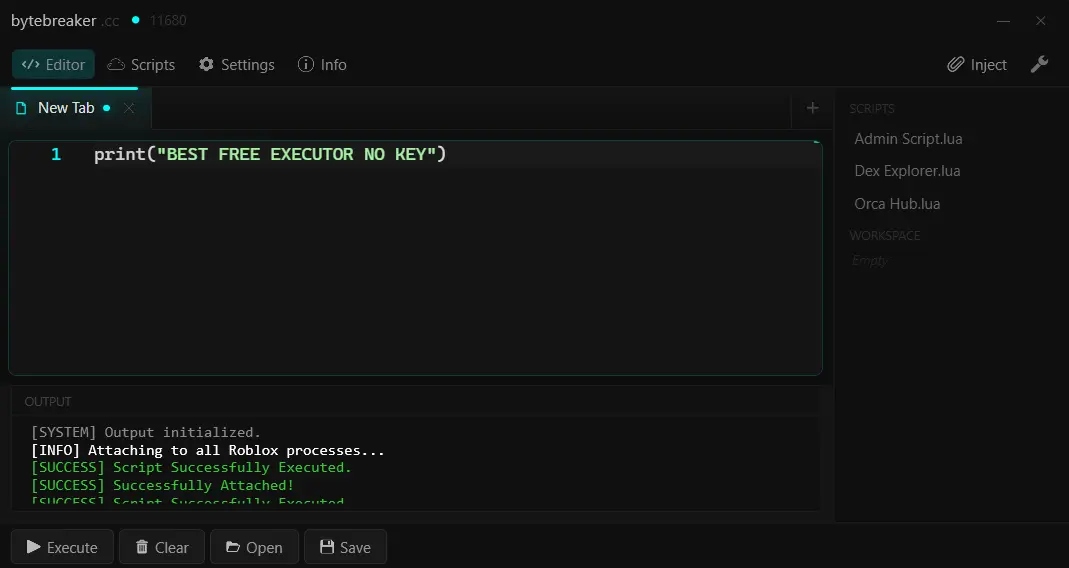The height and width of the screenshot is (568, 1069).
Task: Open Orca Hub.lua from scripts list
Action: click(x=897, y=203)
